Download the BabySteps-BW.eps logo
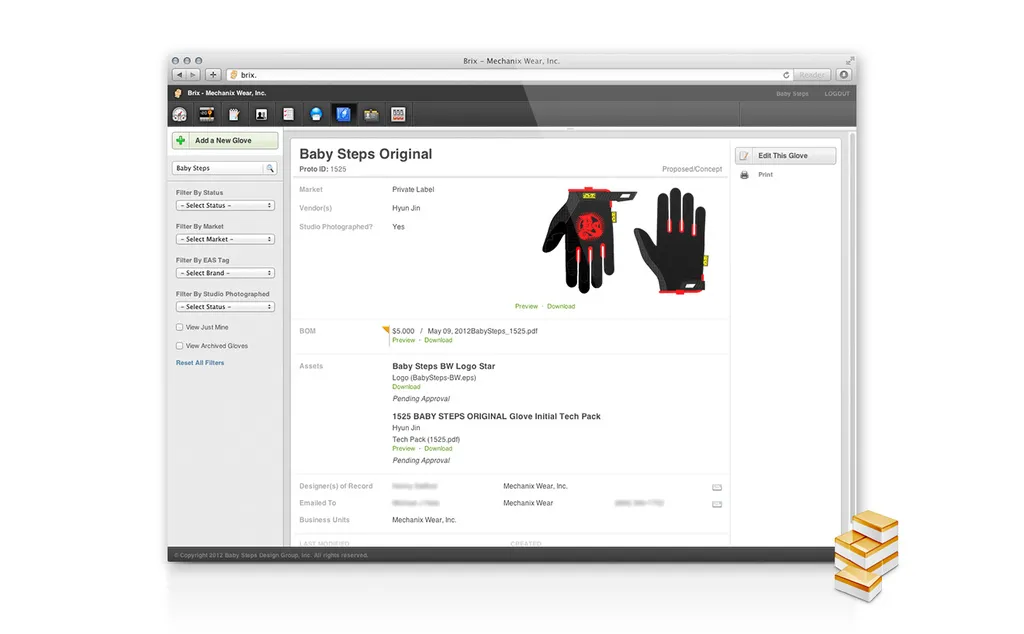The width and height of the screenshot is (1024, 634). coord(406,387)
